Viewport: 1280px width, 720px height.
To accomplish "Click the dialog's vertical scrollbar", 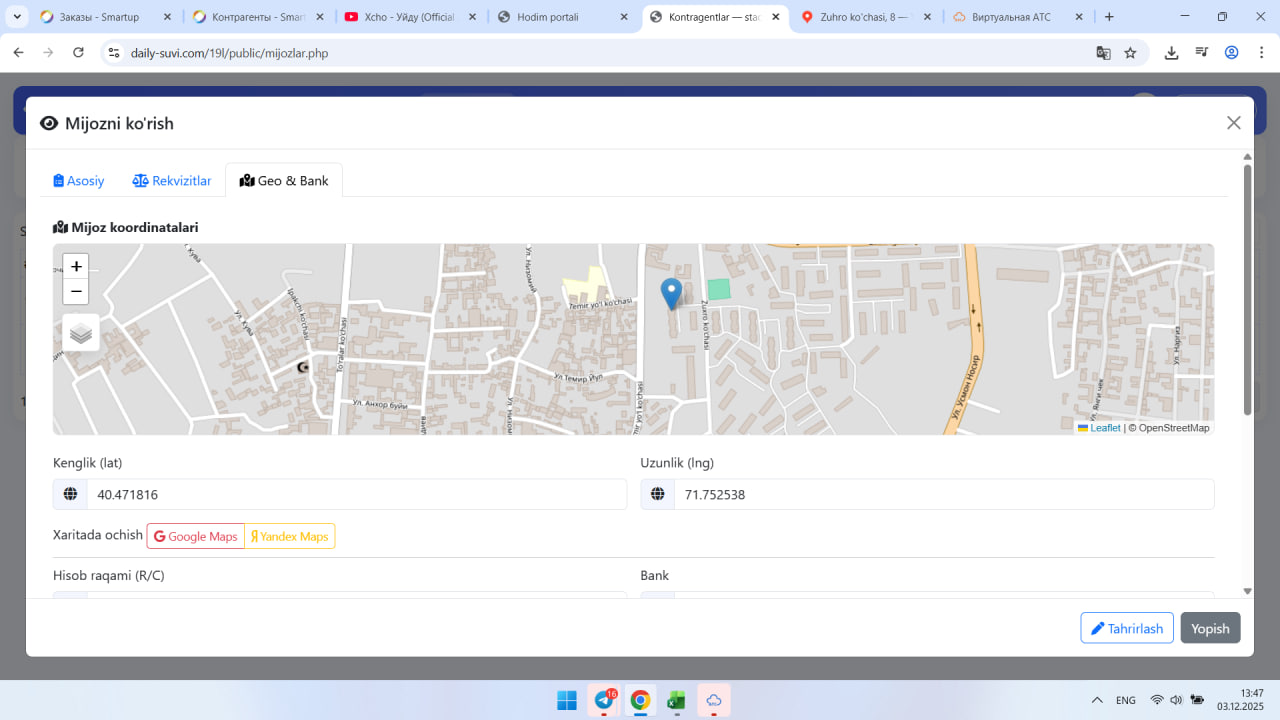I will [1247, 289].
